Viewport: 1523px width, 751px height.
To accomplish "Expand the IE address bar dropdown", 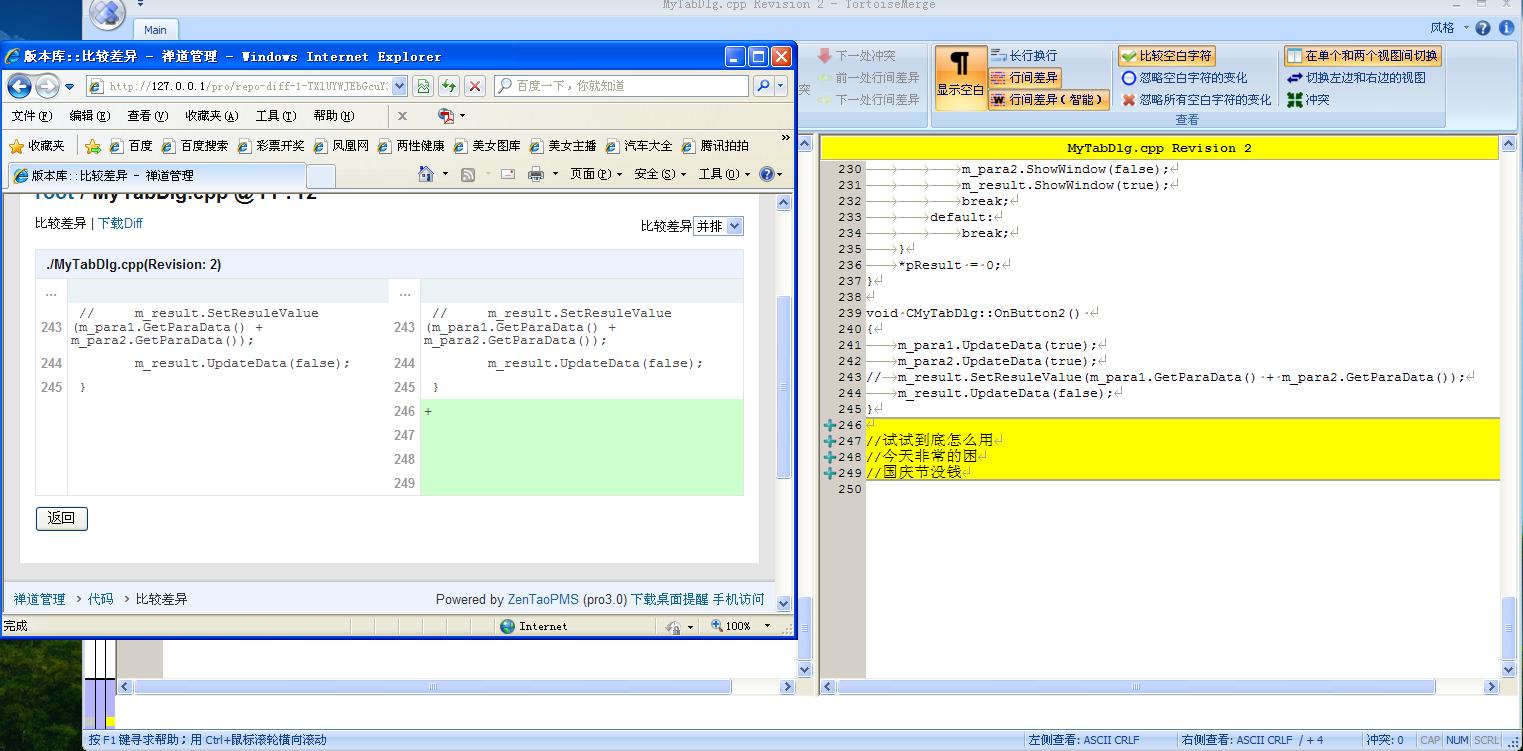I will 399,87.
